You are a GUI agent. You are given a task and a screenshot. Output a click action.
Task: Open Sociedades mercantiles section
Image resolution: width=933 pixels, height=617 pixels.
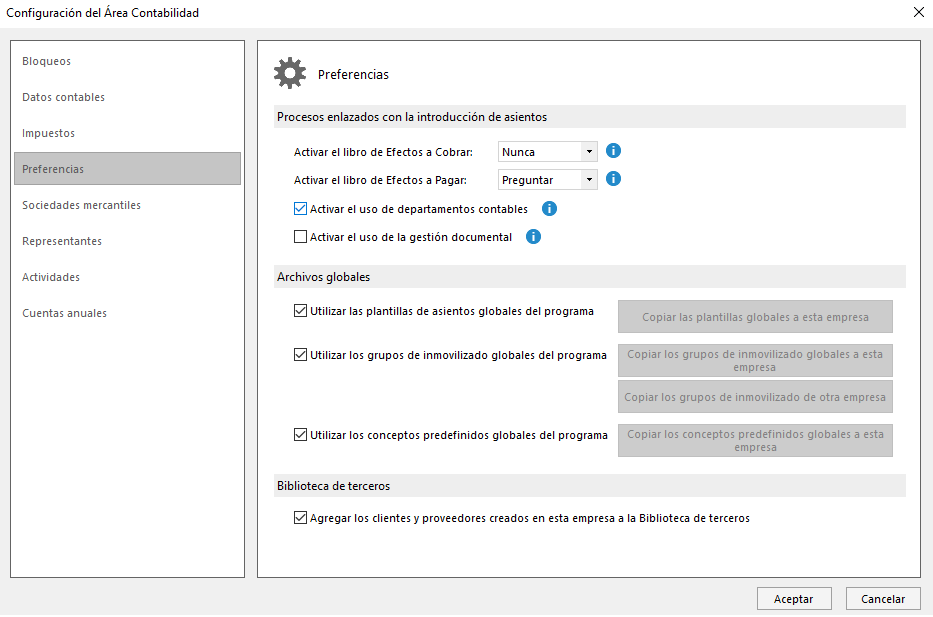127,205
